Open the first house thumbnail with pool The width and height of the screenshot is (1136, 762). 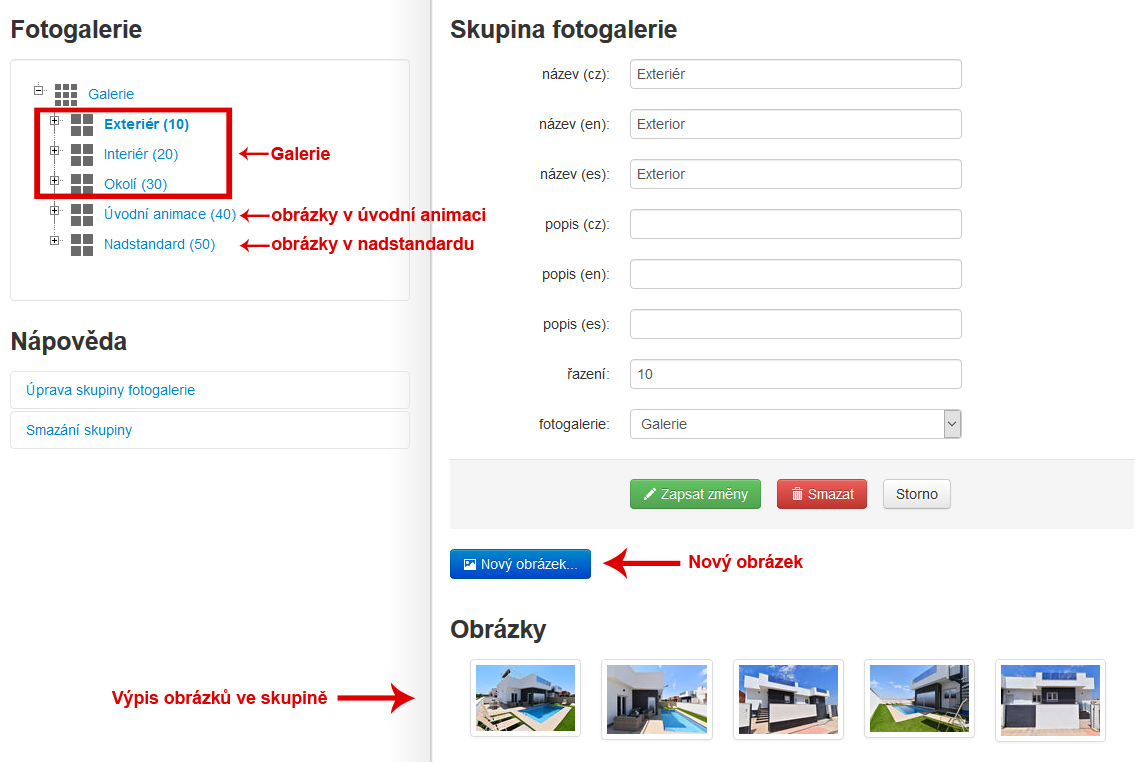coord(525,699)
